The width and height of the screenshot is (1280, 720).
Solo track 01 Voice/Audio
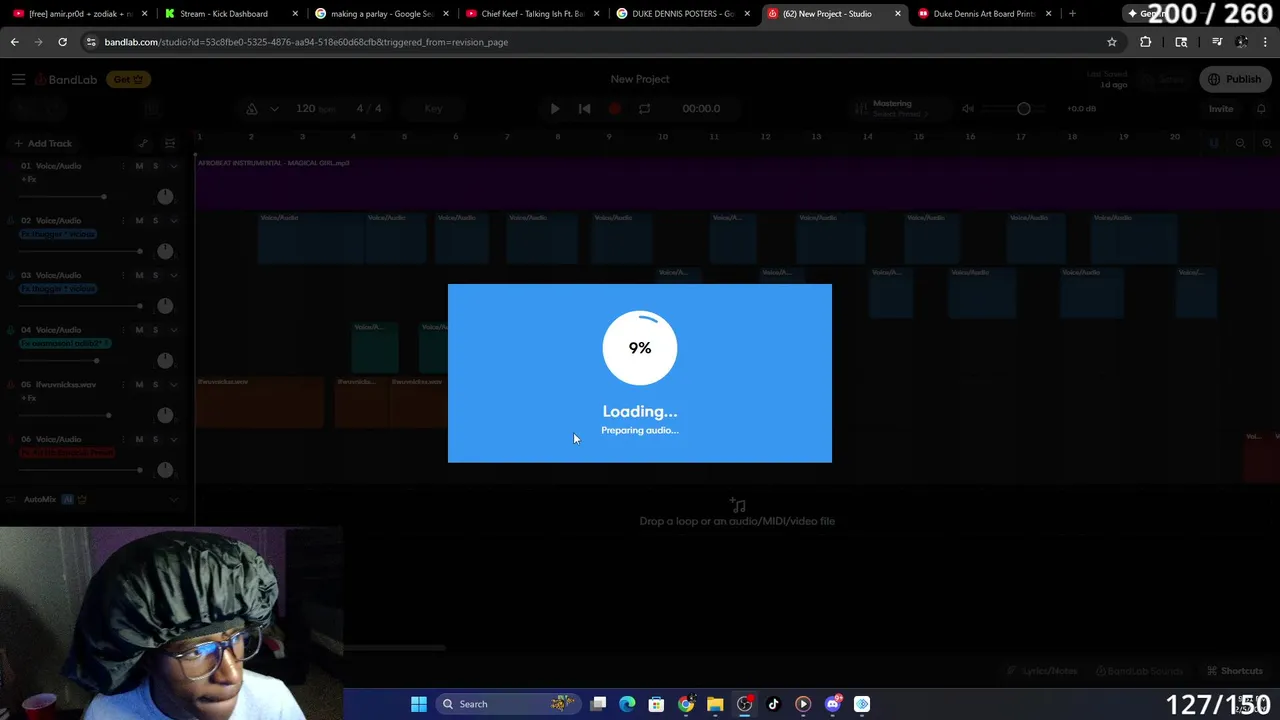point(155,166)
